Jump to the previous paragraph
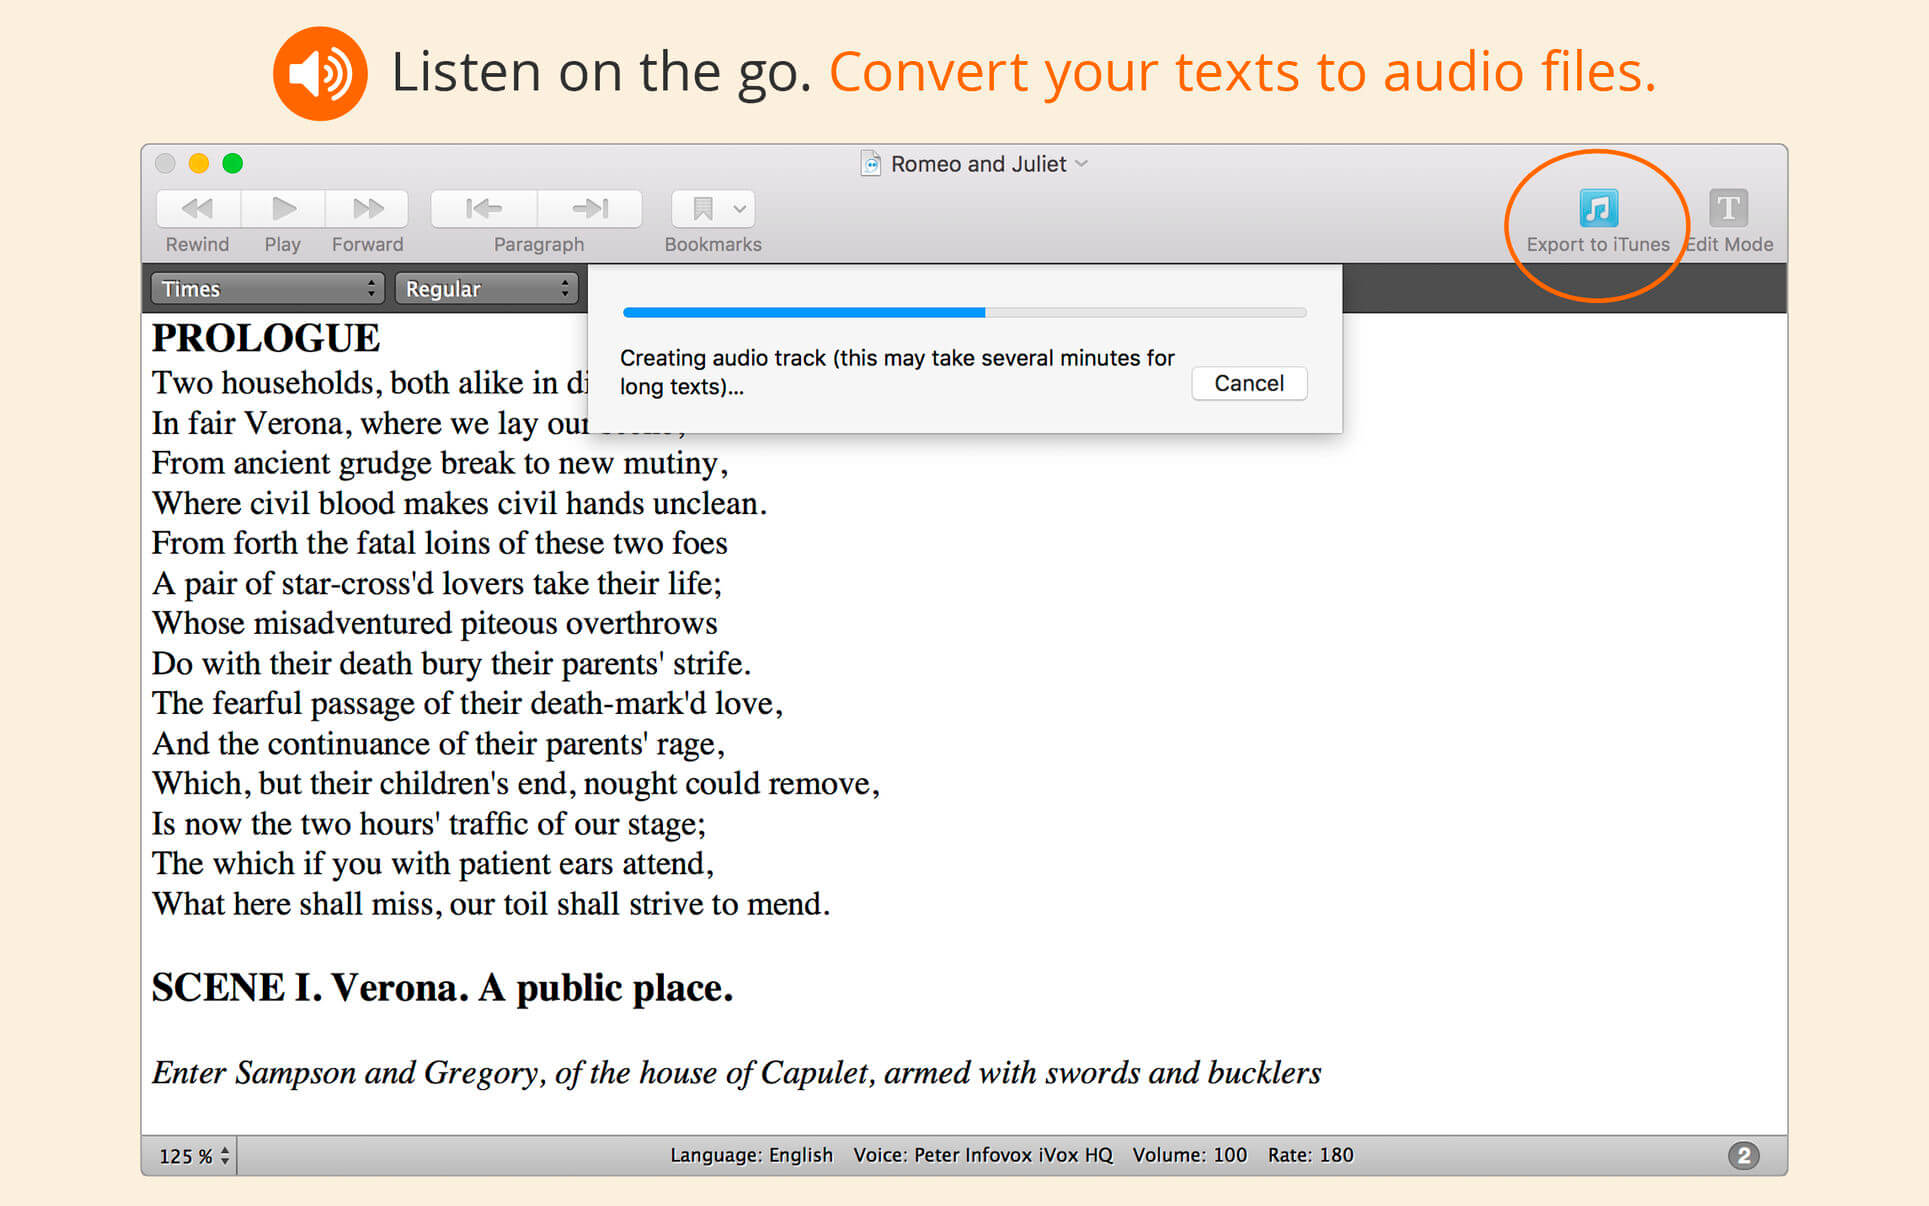 (484, 208)
